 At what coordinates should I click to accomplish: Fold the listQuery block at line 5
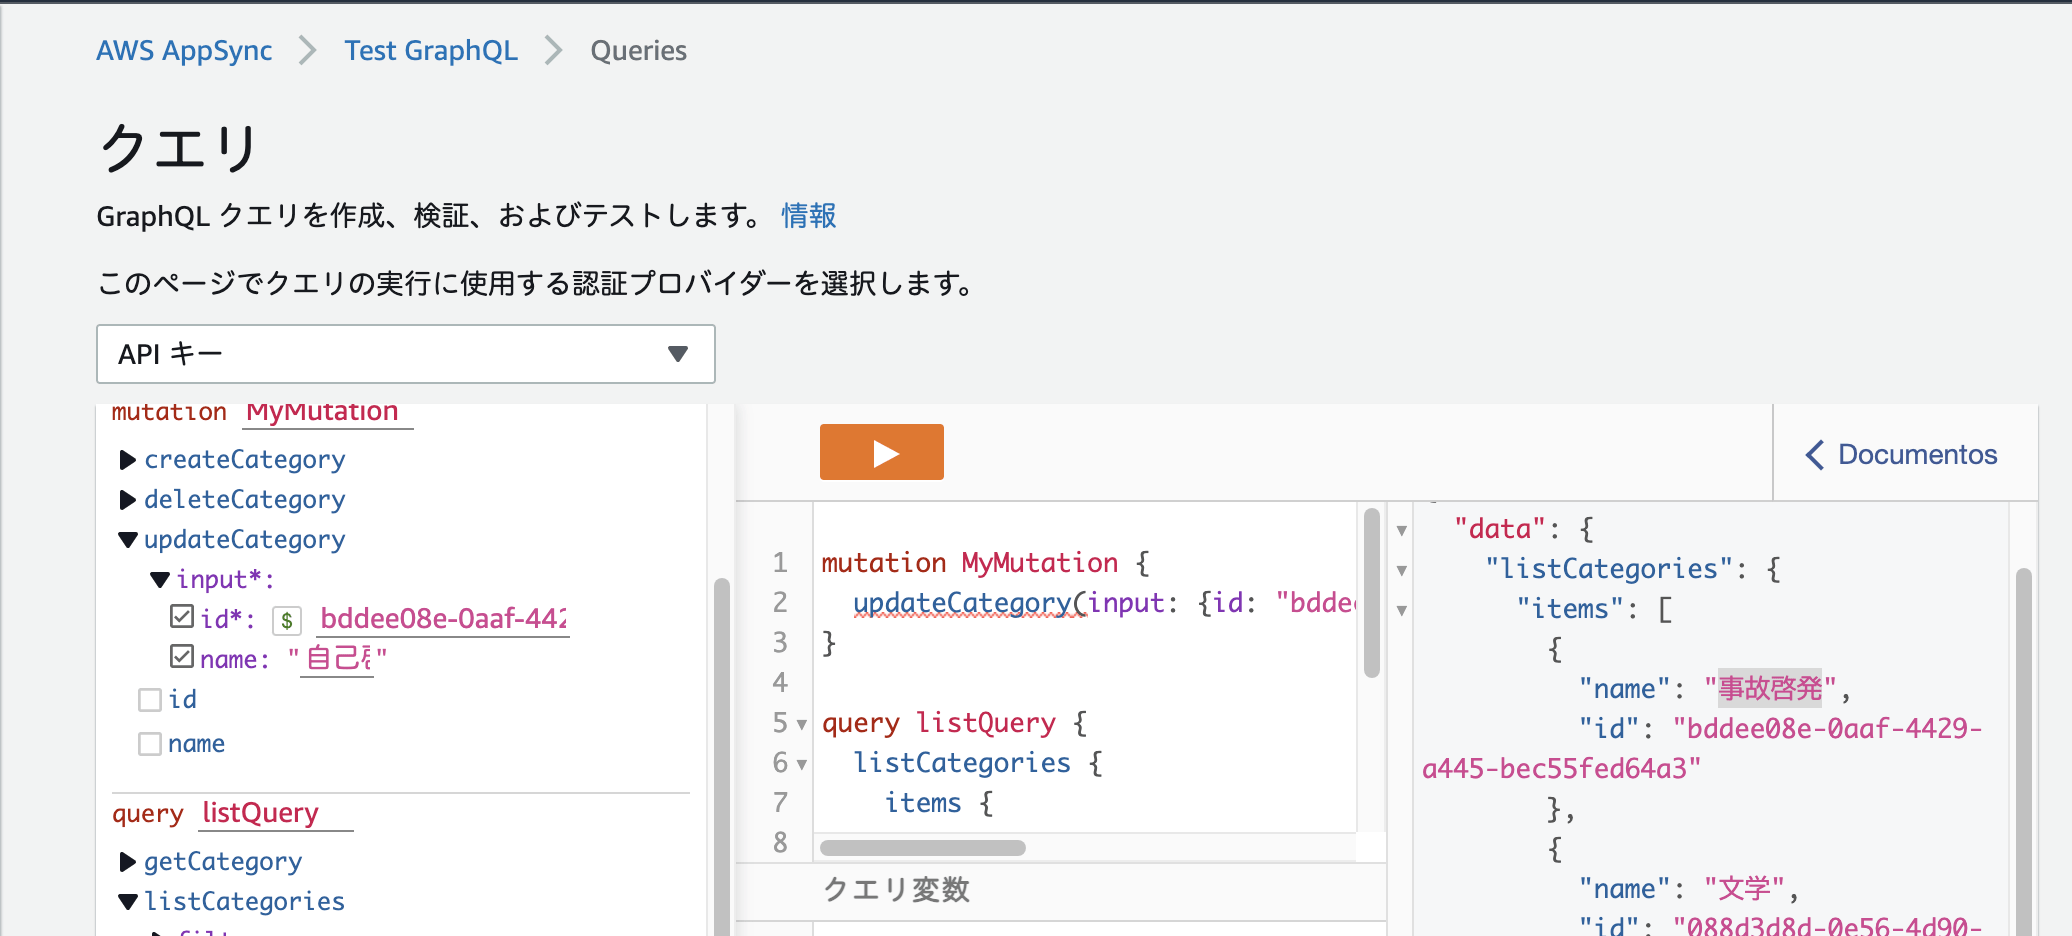click(802, 724)
